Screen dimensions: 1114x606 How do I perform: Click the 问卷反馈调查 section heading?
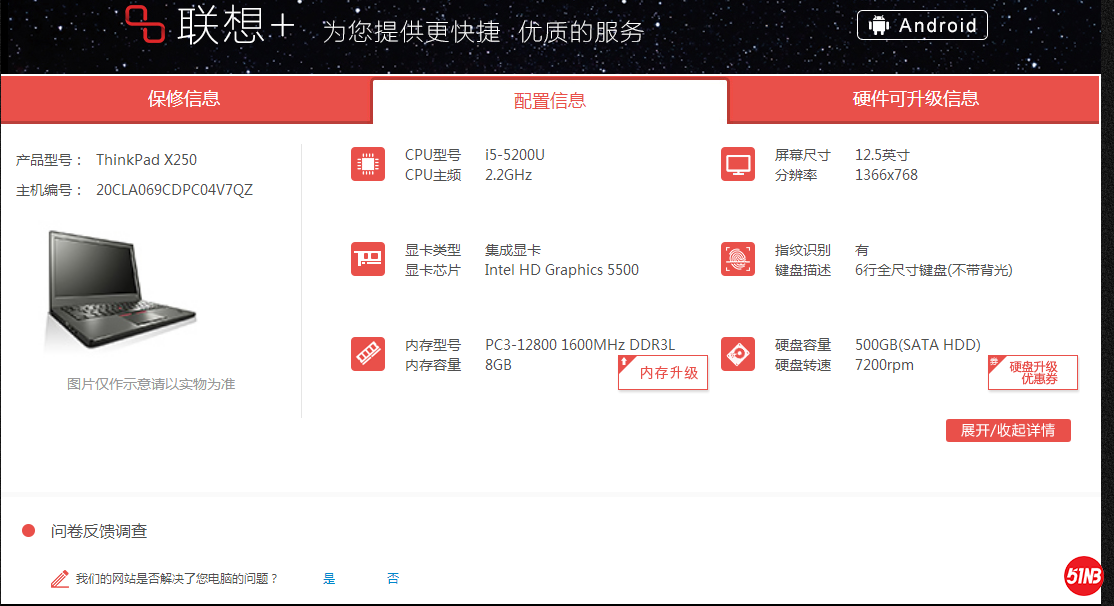(x=99, y=531)
